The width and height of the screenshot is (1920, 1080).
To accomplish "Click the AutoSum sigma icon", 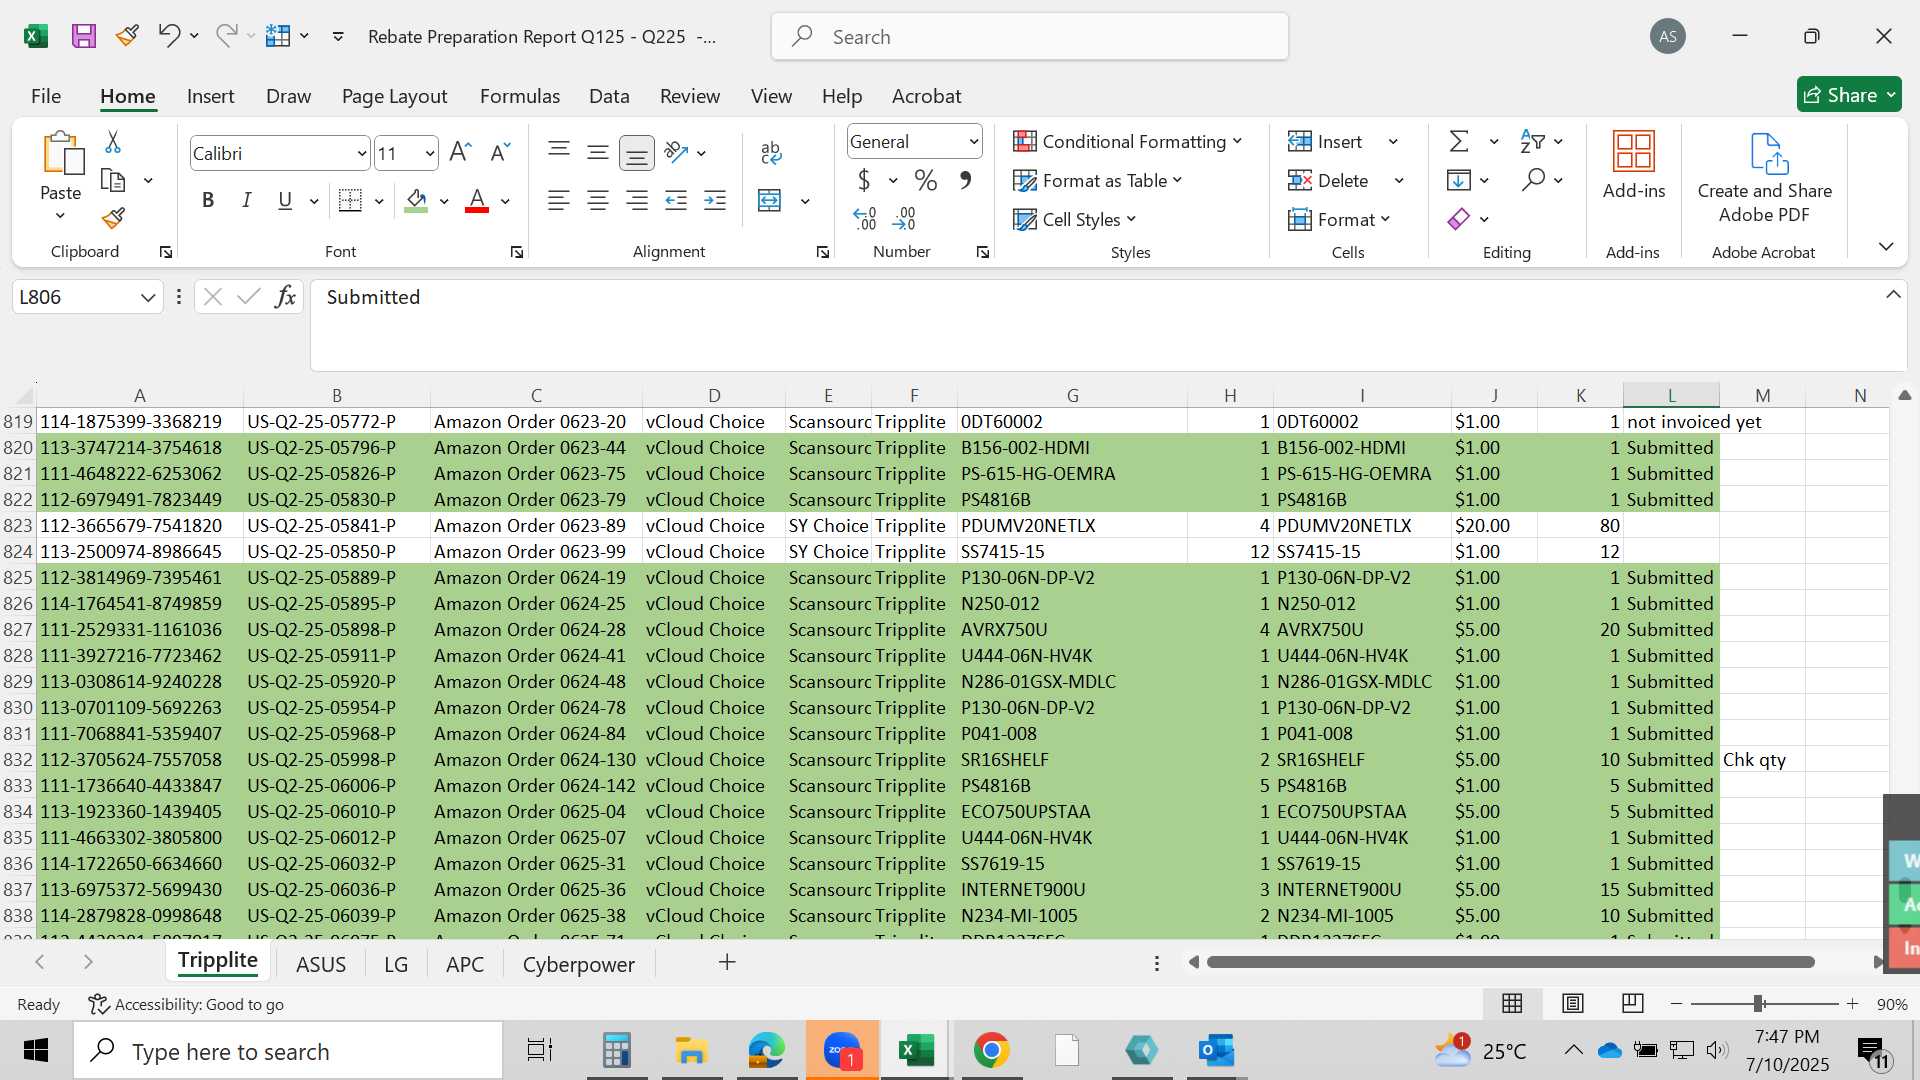I will tap(1459, 142).
